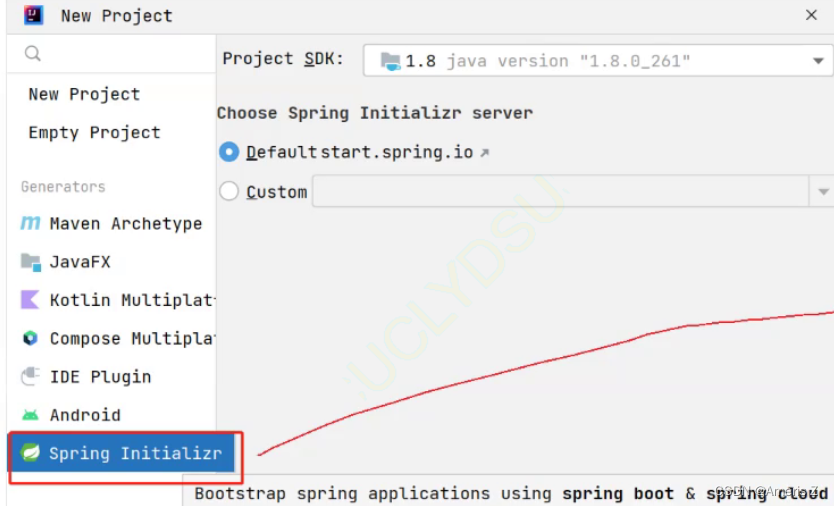This screenshot has width=834, height=506.
Task: Click the 'Choose Spring Initializr server' heading
Action: [375, 113]
